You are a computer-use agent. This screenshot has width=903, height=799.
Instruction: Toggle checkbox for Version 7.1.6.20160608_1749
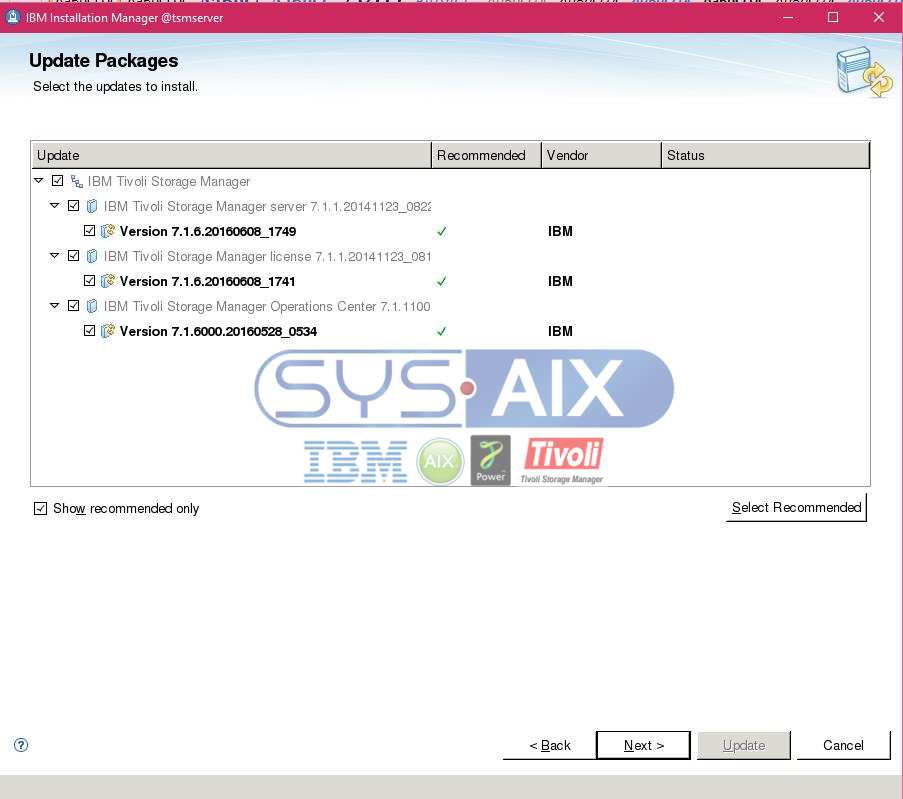pos(89,230)
